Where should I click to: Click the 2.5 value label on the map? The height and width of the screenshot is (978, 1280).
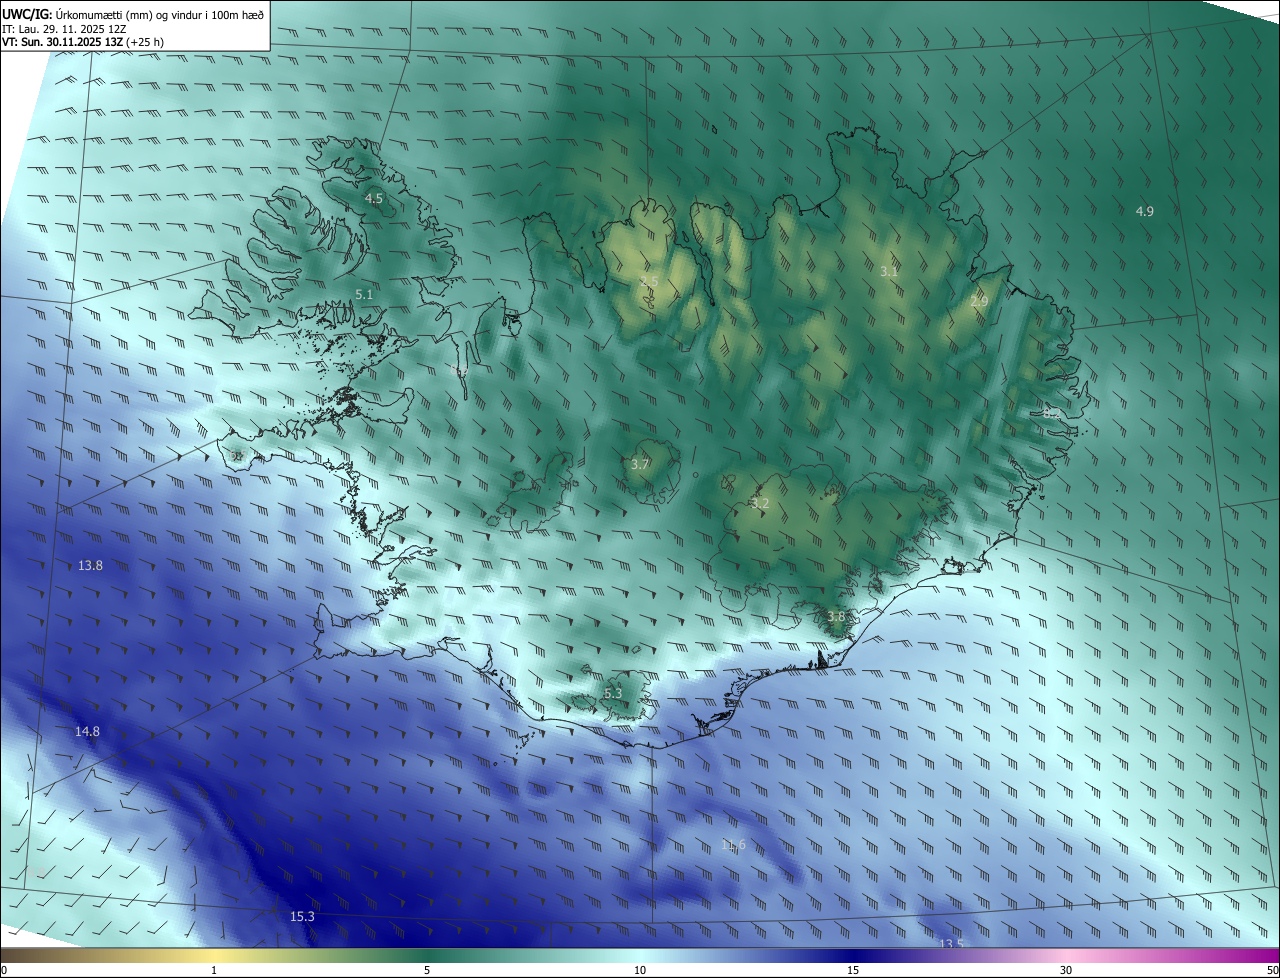coord(649,281)
